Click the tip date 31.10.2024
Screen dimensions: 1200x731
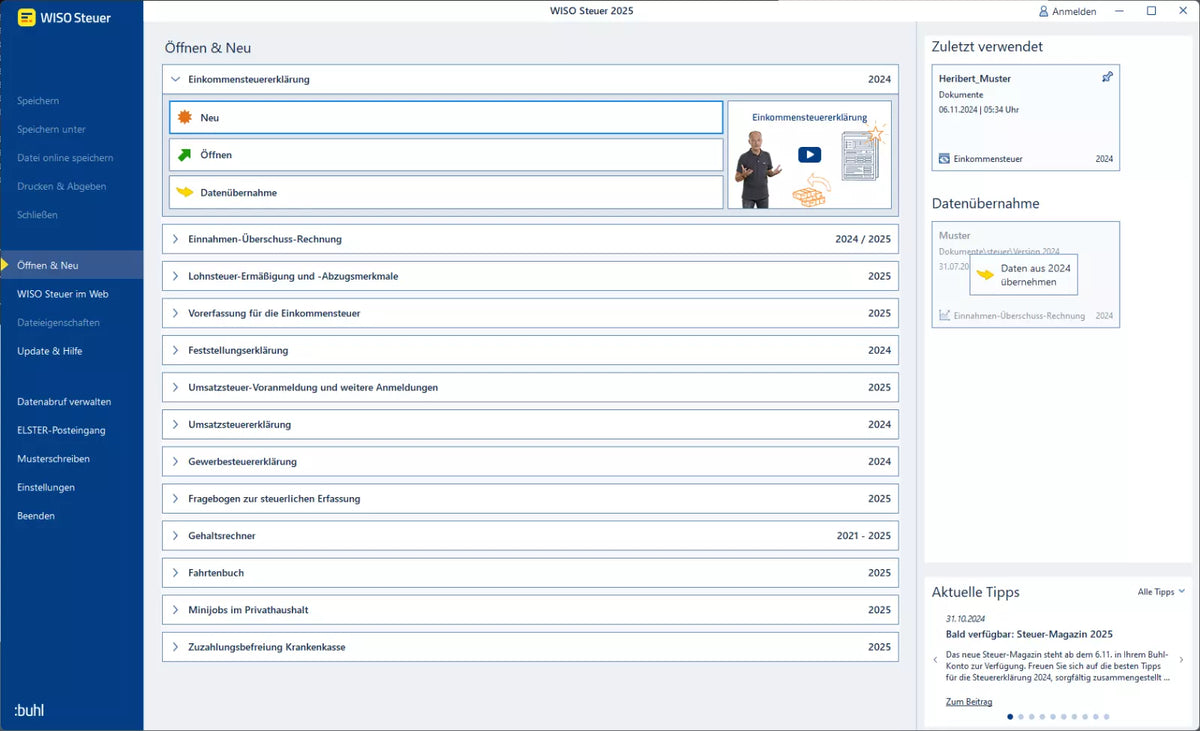967,618
